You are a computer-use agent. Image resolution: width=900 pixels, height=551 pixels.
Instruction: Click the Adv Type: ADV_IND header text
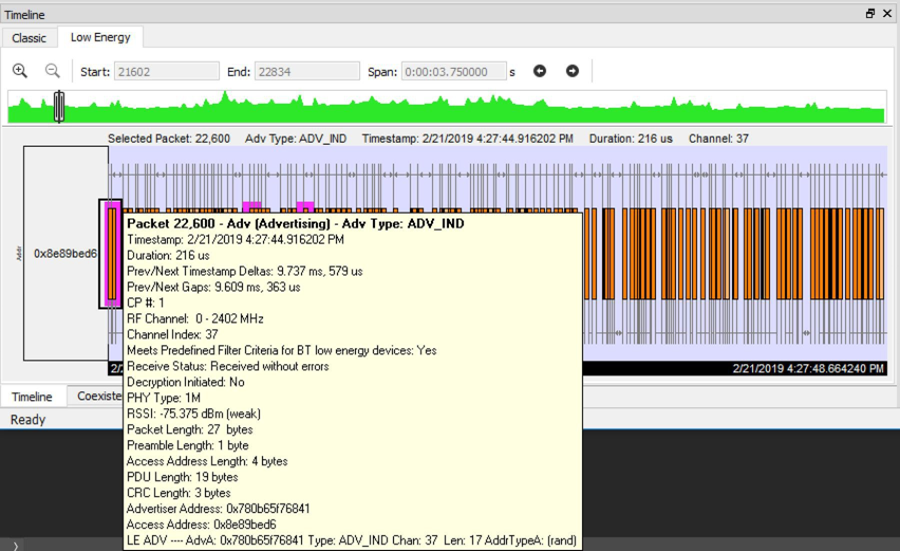(x=296, y=138)
